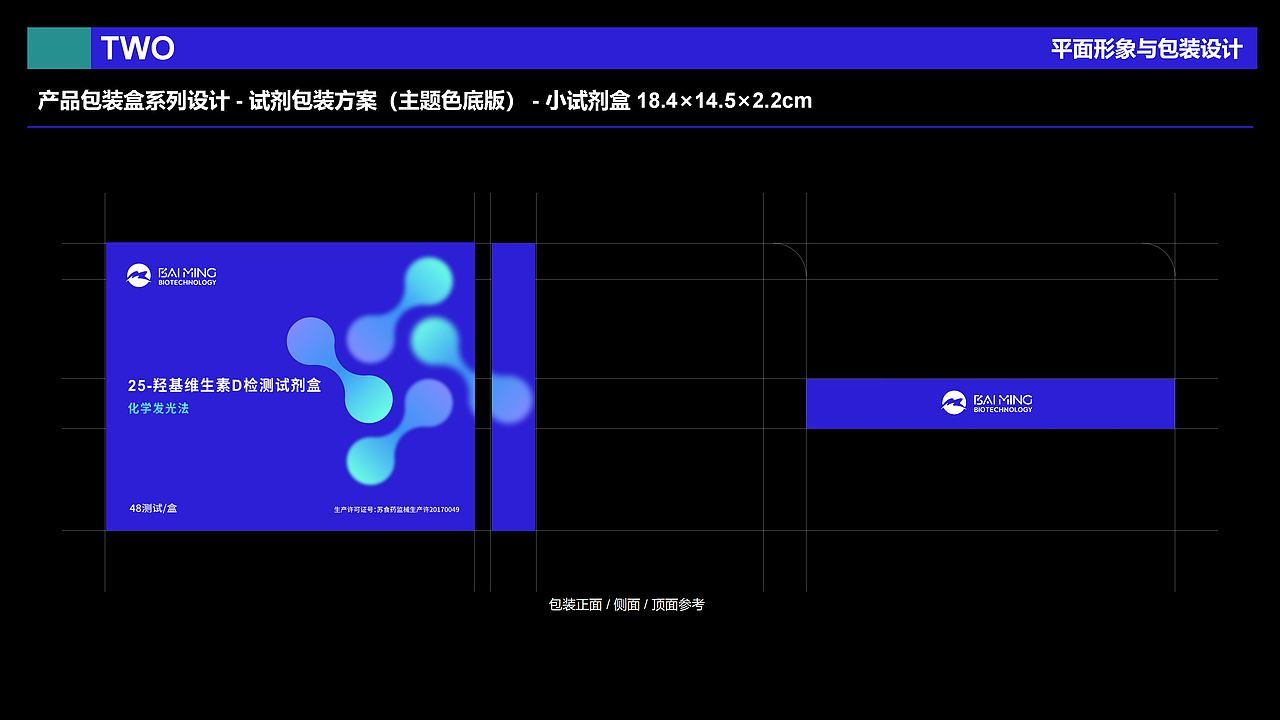Screen dimensions: 1280x720
Task: Click the BAI MING logo on top panel
Action: coord(987,402)
